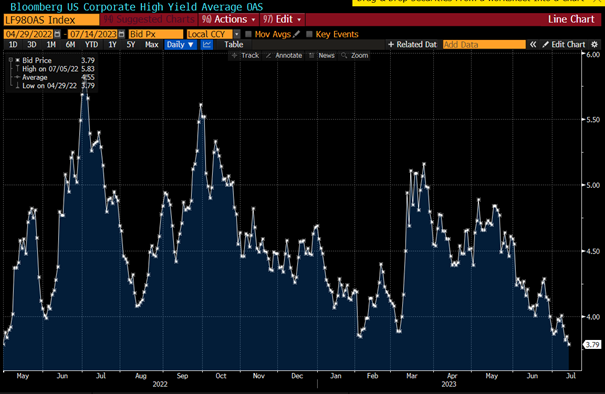Screen dimensions: 605x394
Task: Open the Edit dropdown menu
Action: pos(282,19)
